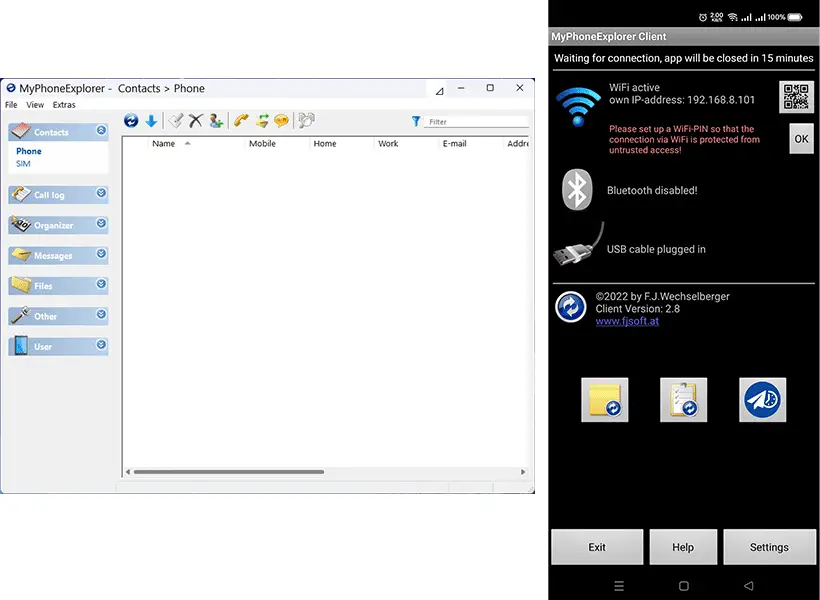
Task: Tap the USB cable icon in the phone client
Action: [578, 244]
